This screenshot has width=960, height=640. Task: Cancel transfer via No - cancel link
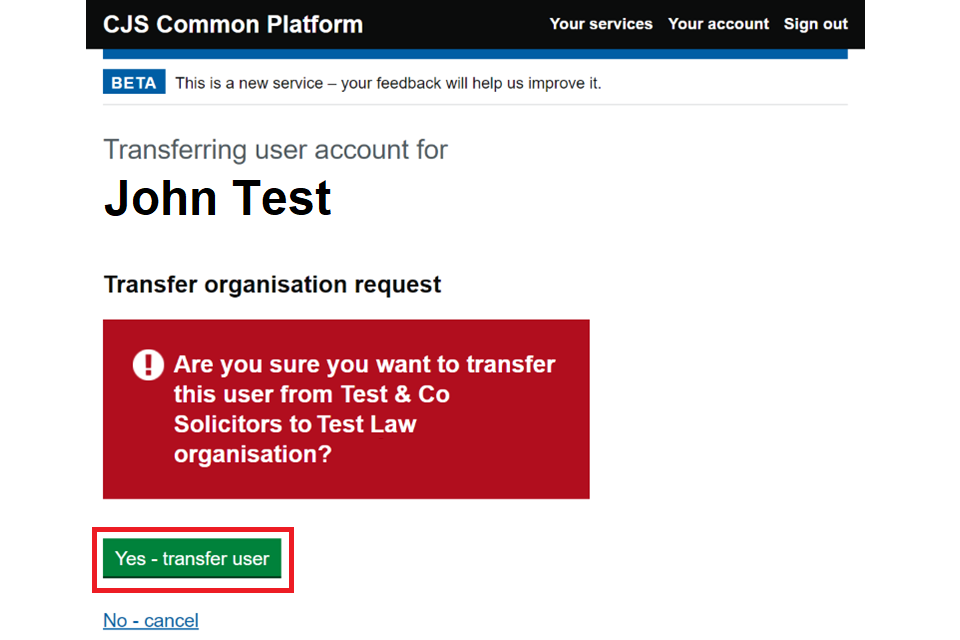tap(151, 620)
